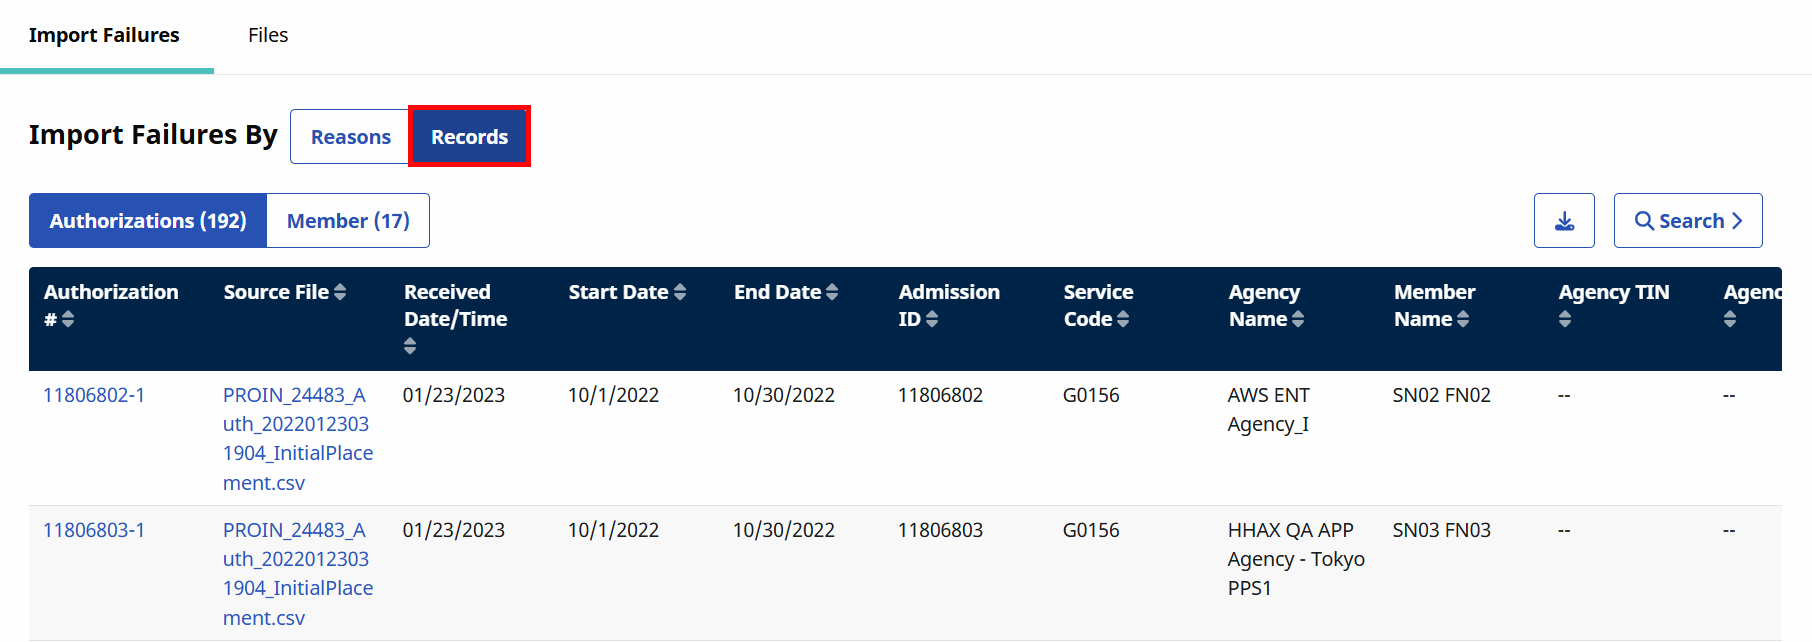
Task: Sort by Admission ID column arrows
Action: click(x=932, y=319)
